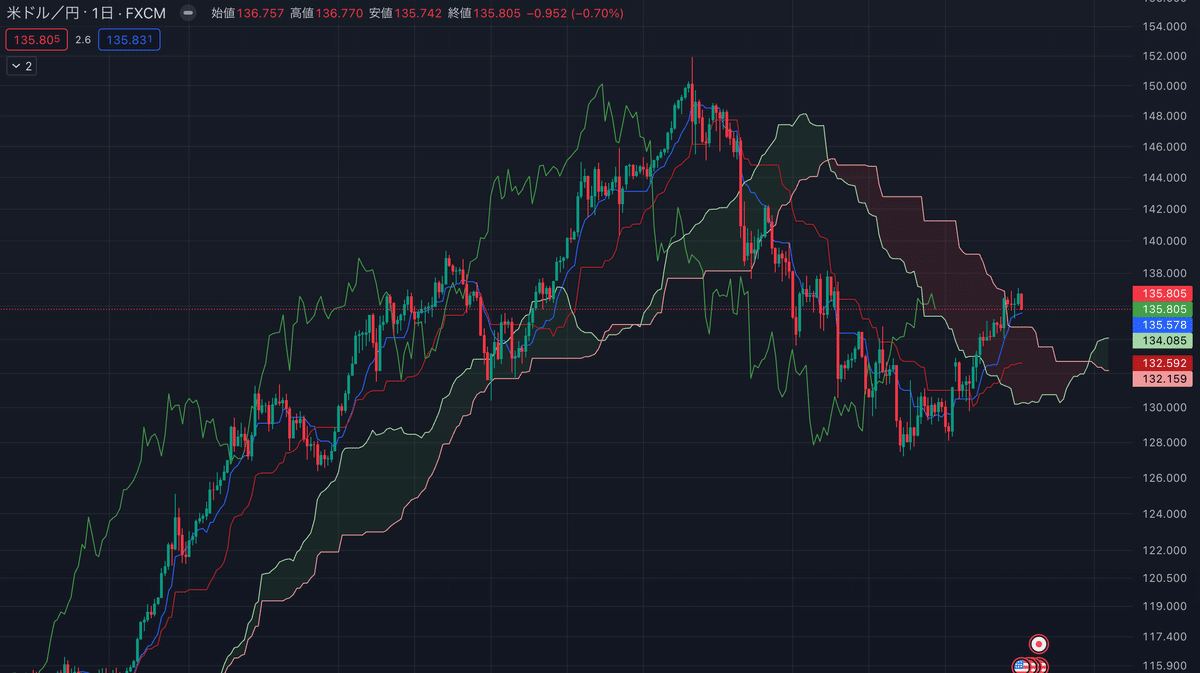This screenshot has height=673, width=1200.
Task: Click 120.500 on the price axis
Action: [x=1166, y=578]
